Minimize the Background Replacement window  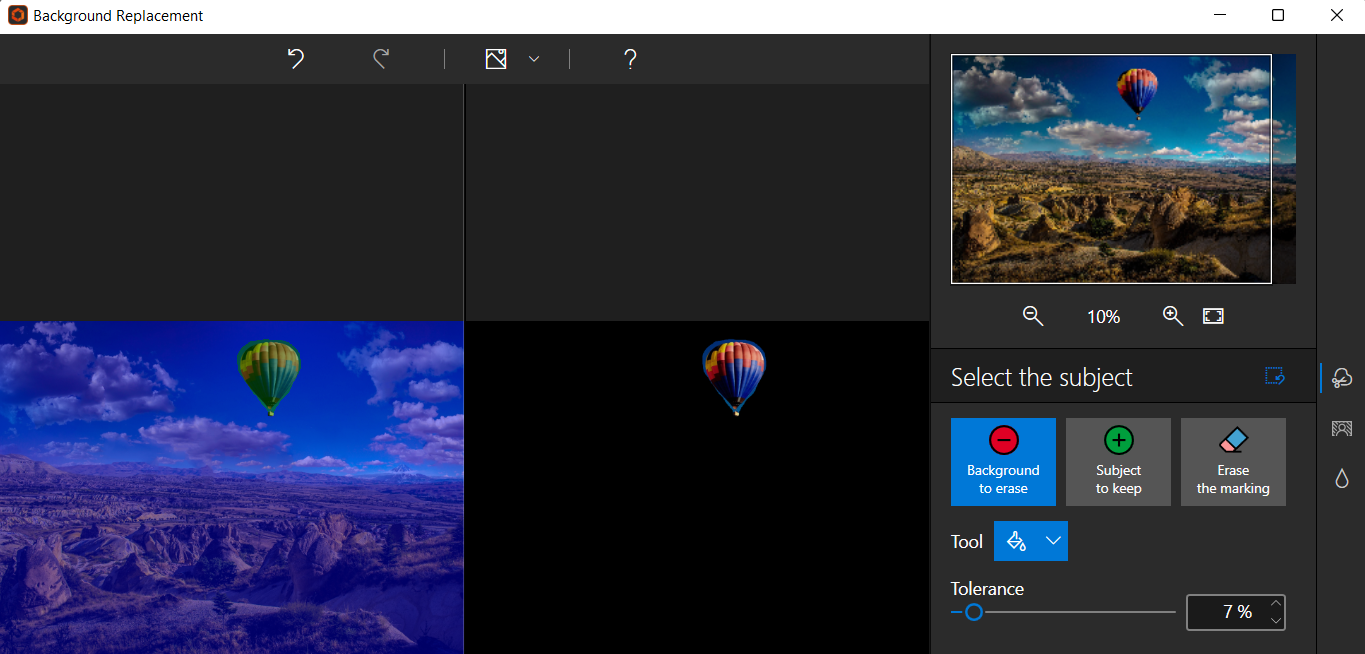pyautogui.click(x=1220, y=15)
